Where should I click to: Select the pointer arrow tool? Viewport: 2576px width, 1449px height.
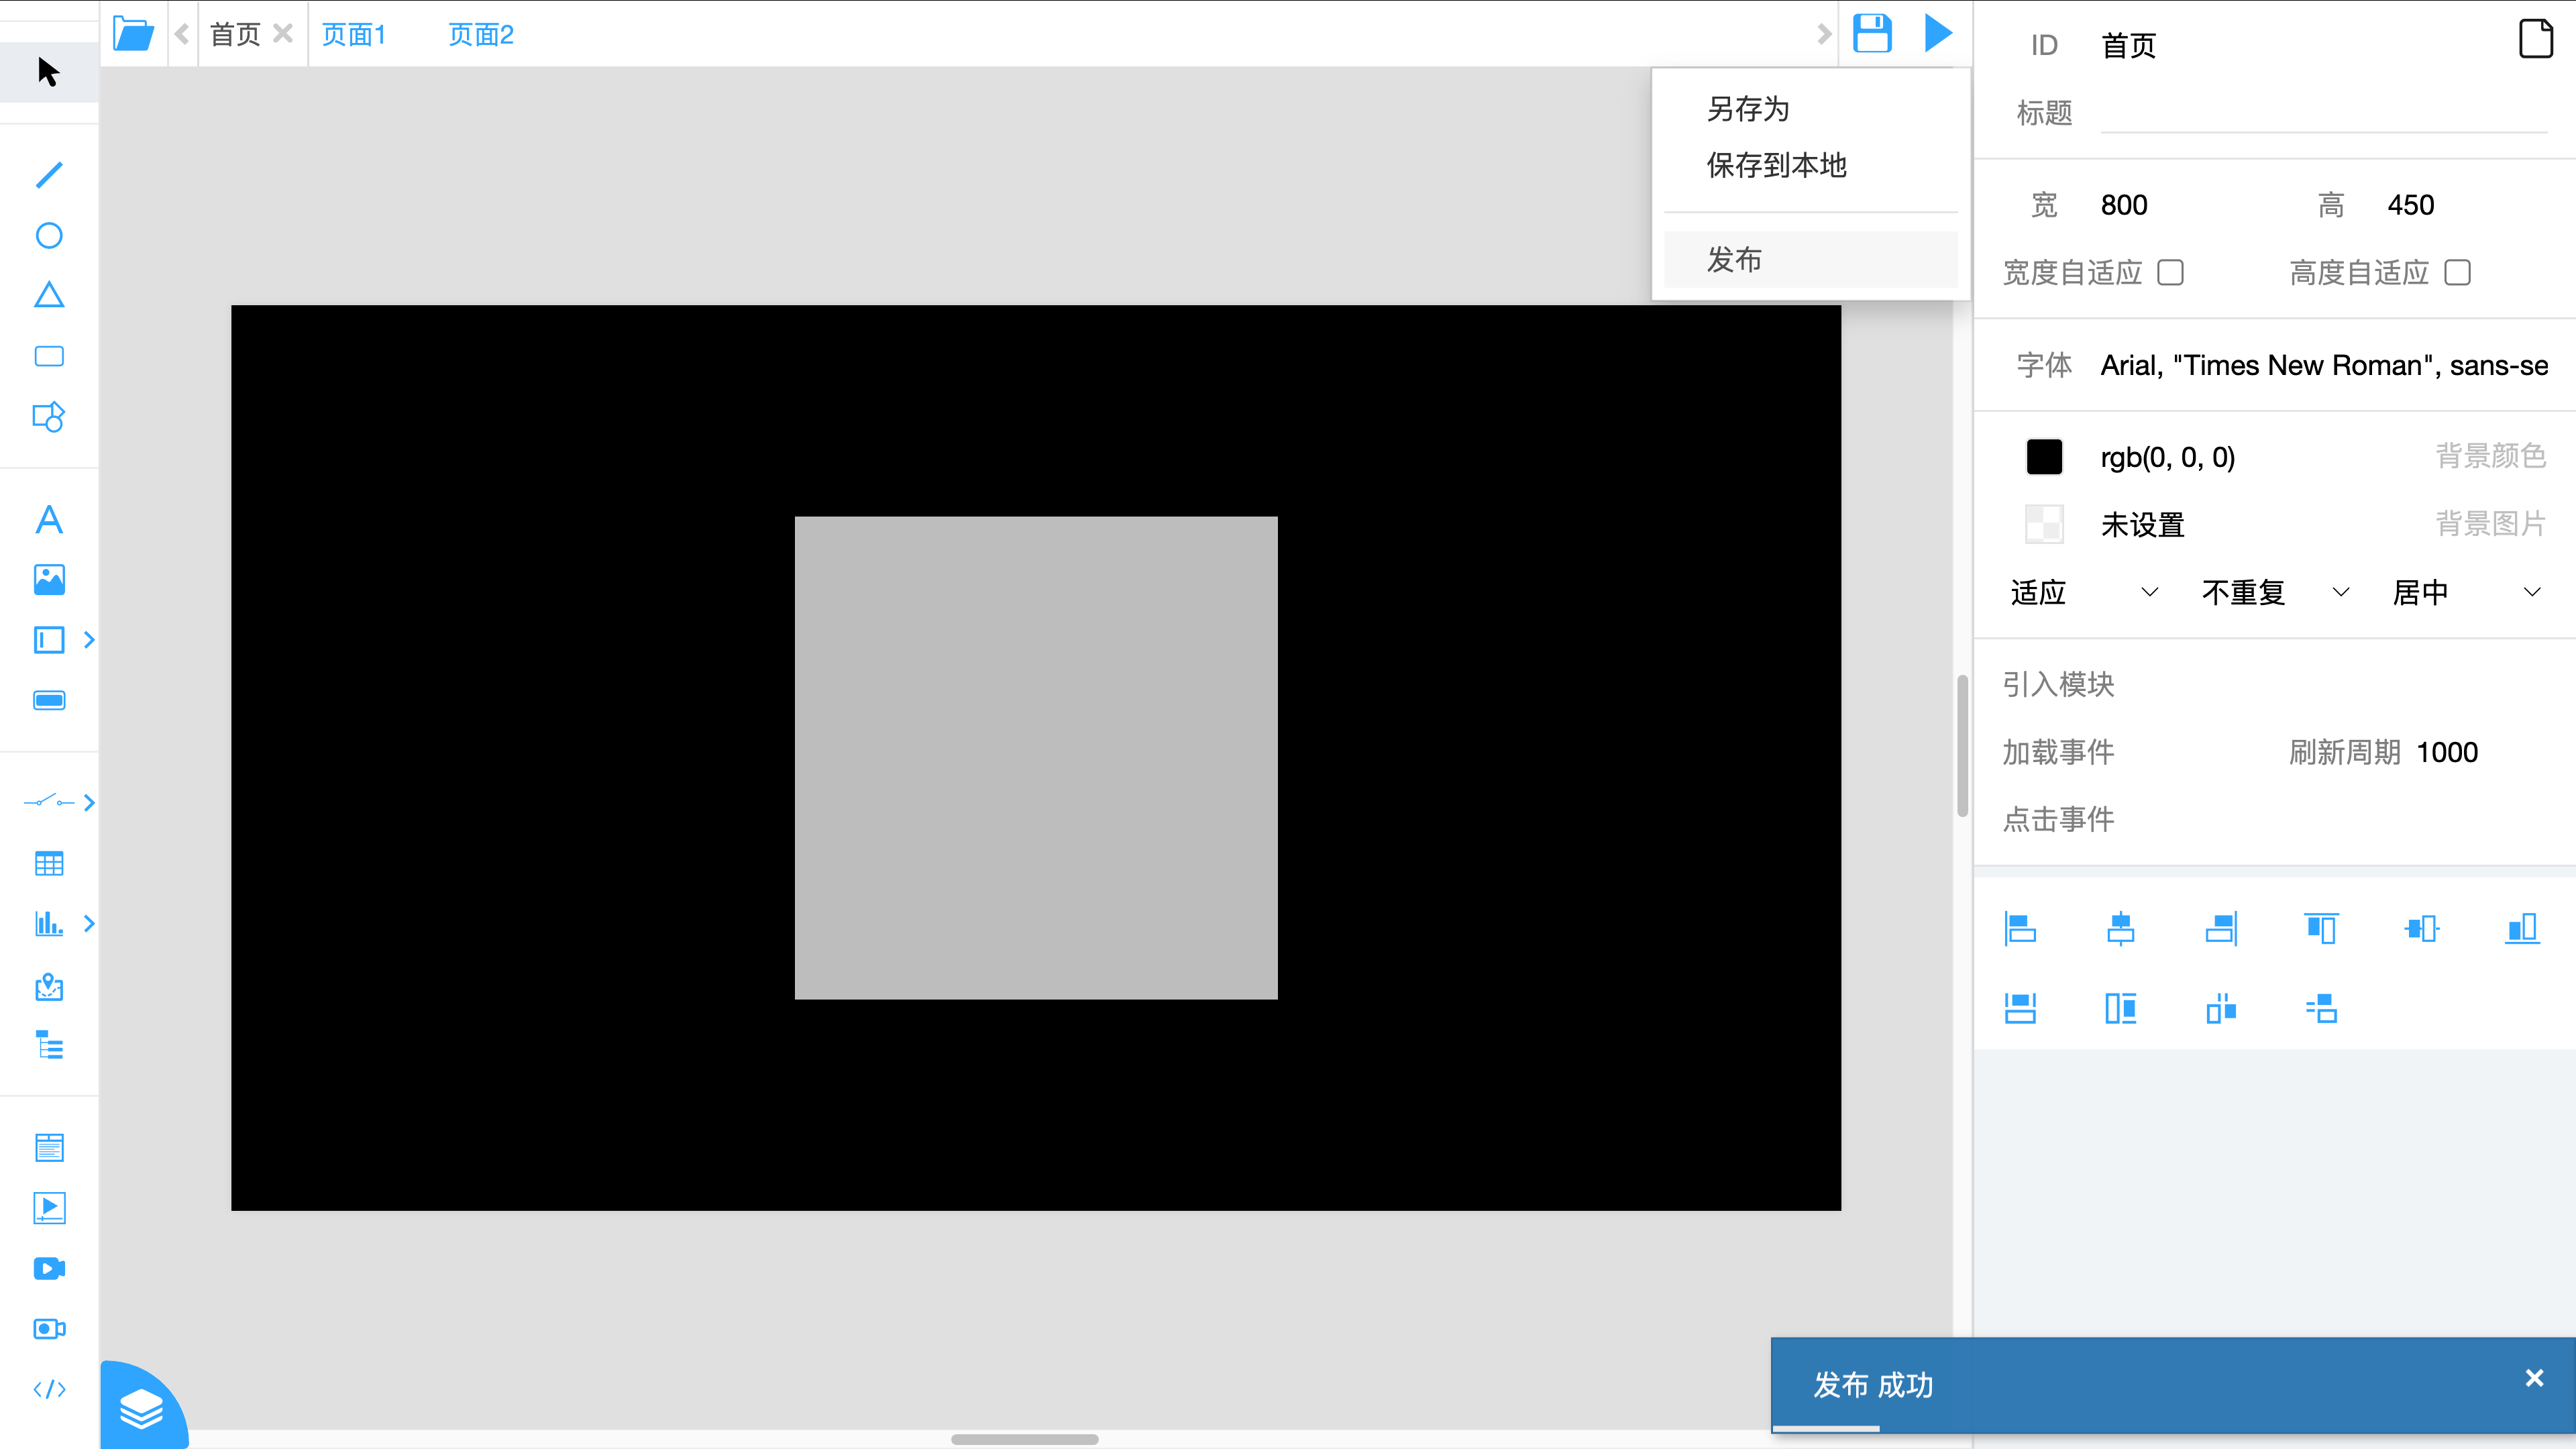pyautogui.click(x=48, y=72)
